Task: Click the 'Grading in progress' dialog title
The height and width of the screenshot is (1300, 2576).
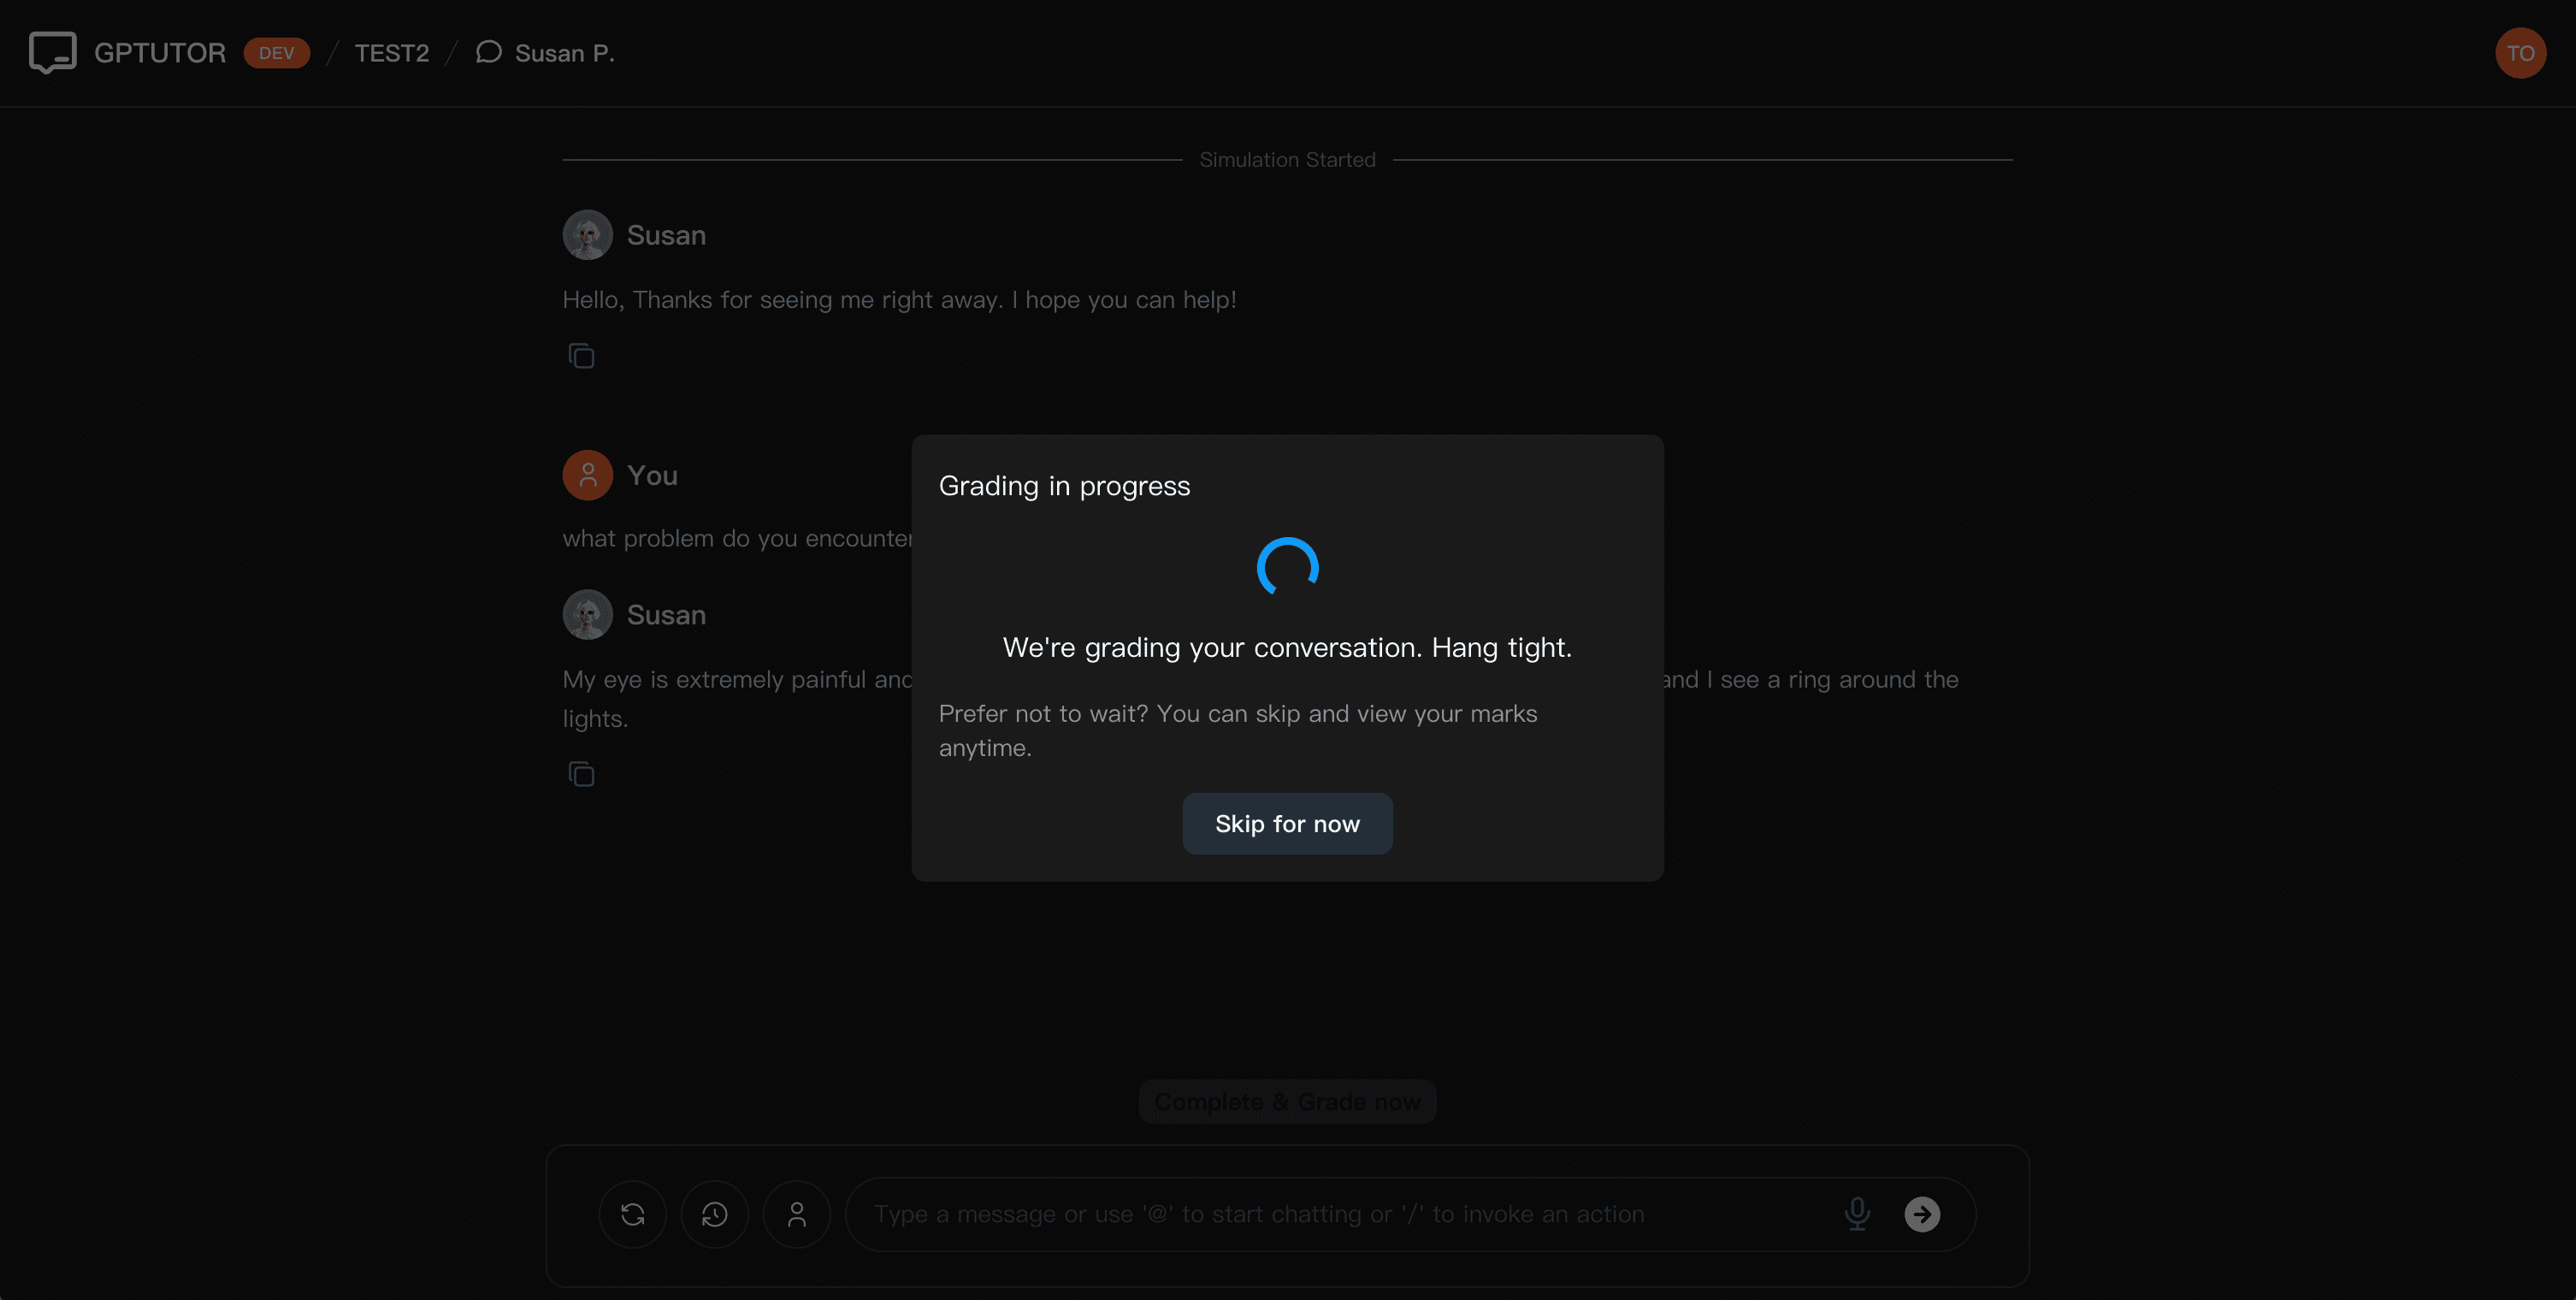Action: [x=1064, y=486]
